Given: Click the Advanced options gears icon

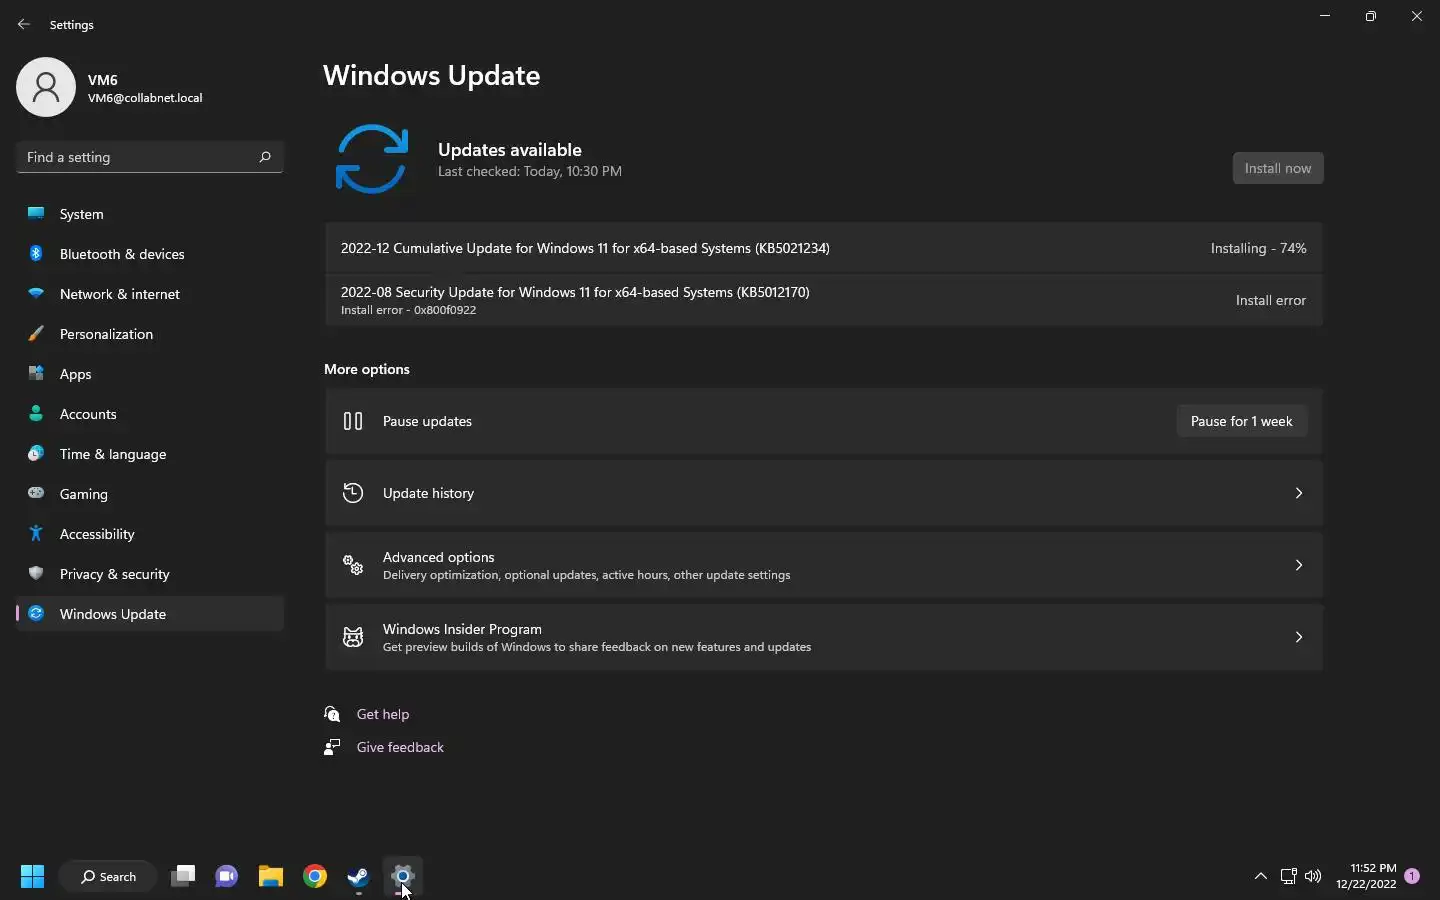Looking at the screenshot, I should point(353,565).
